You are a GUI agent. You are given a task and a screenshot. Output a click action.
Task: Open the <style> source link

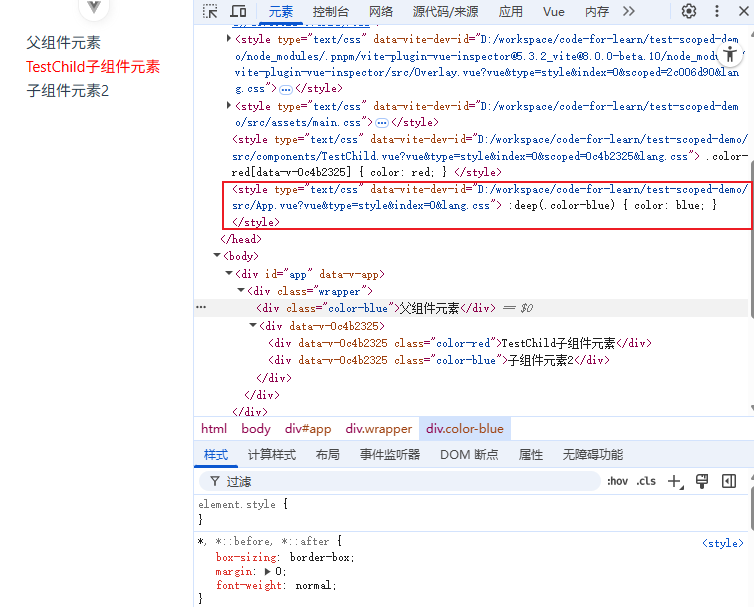click(722, 543)
